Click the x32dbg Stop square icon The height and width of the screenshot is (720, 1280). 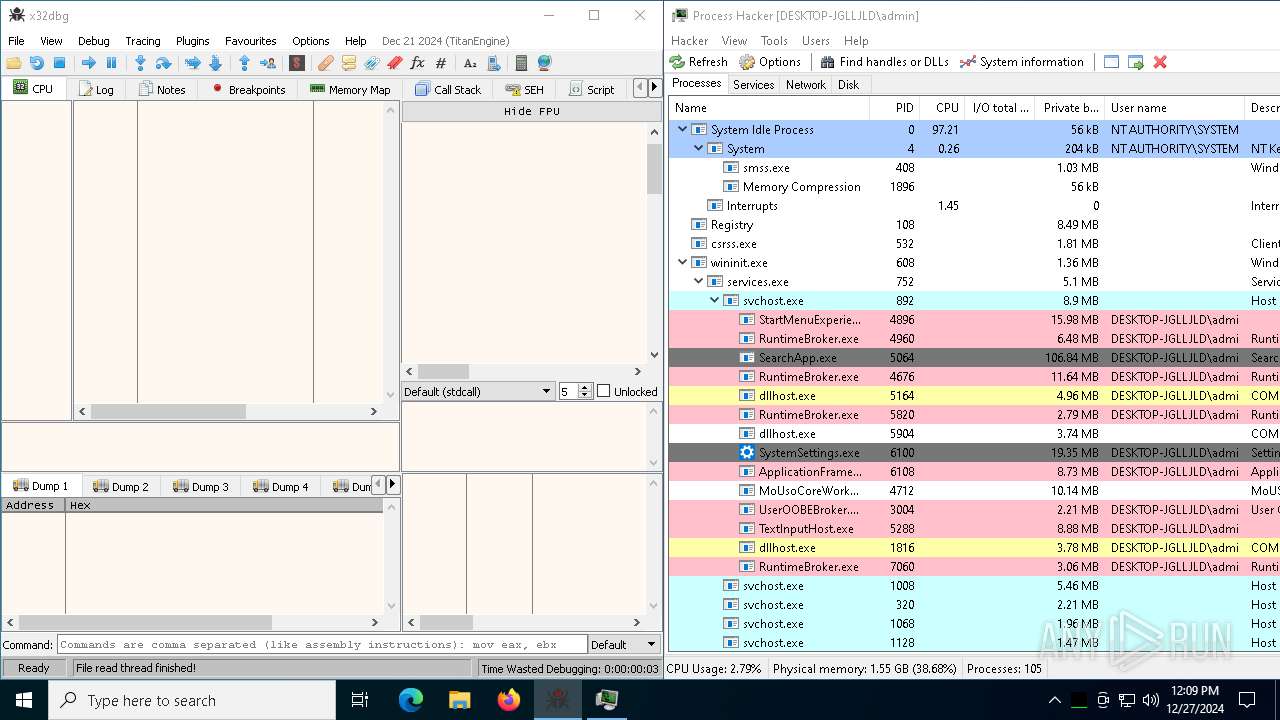[x=59, y=63]
